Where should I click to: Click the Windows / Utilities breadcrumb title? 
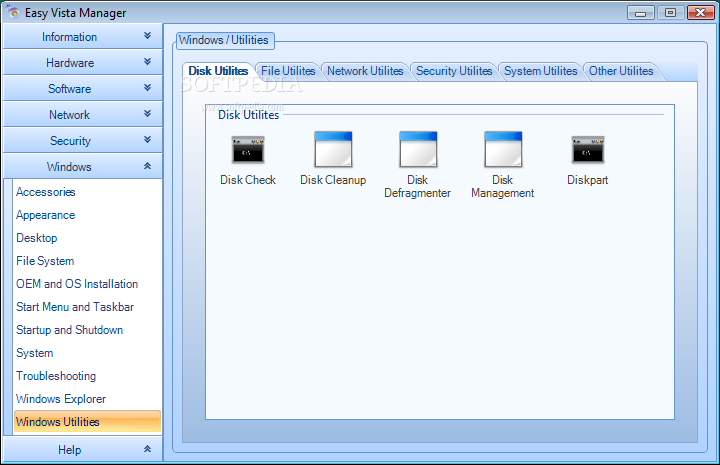(224, 40)
